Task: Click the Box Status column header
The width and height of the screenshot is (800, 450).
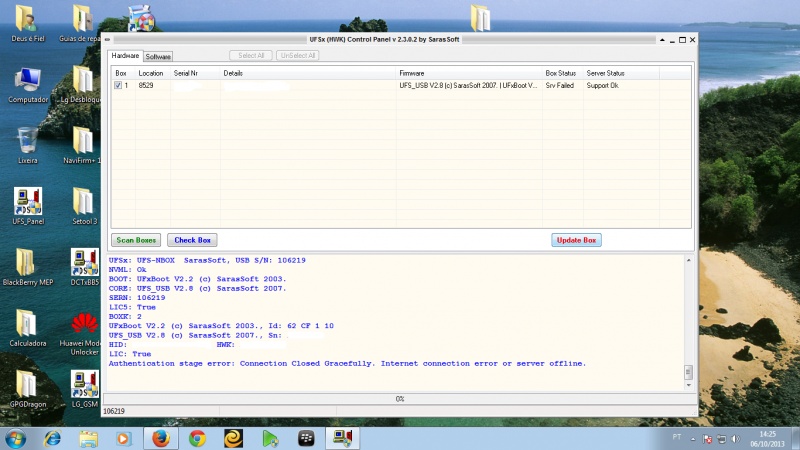Action: (x=562, y=73)
